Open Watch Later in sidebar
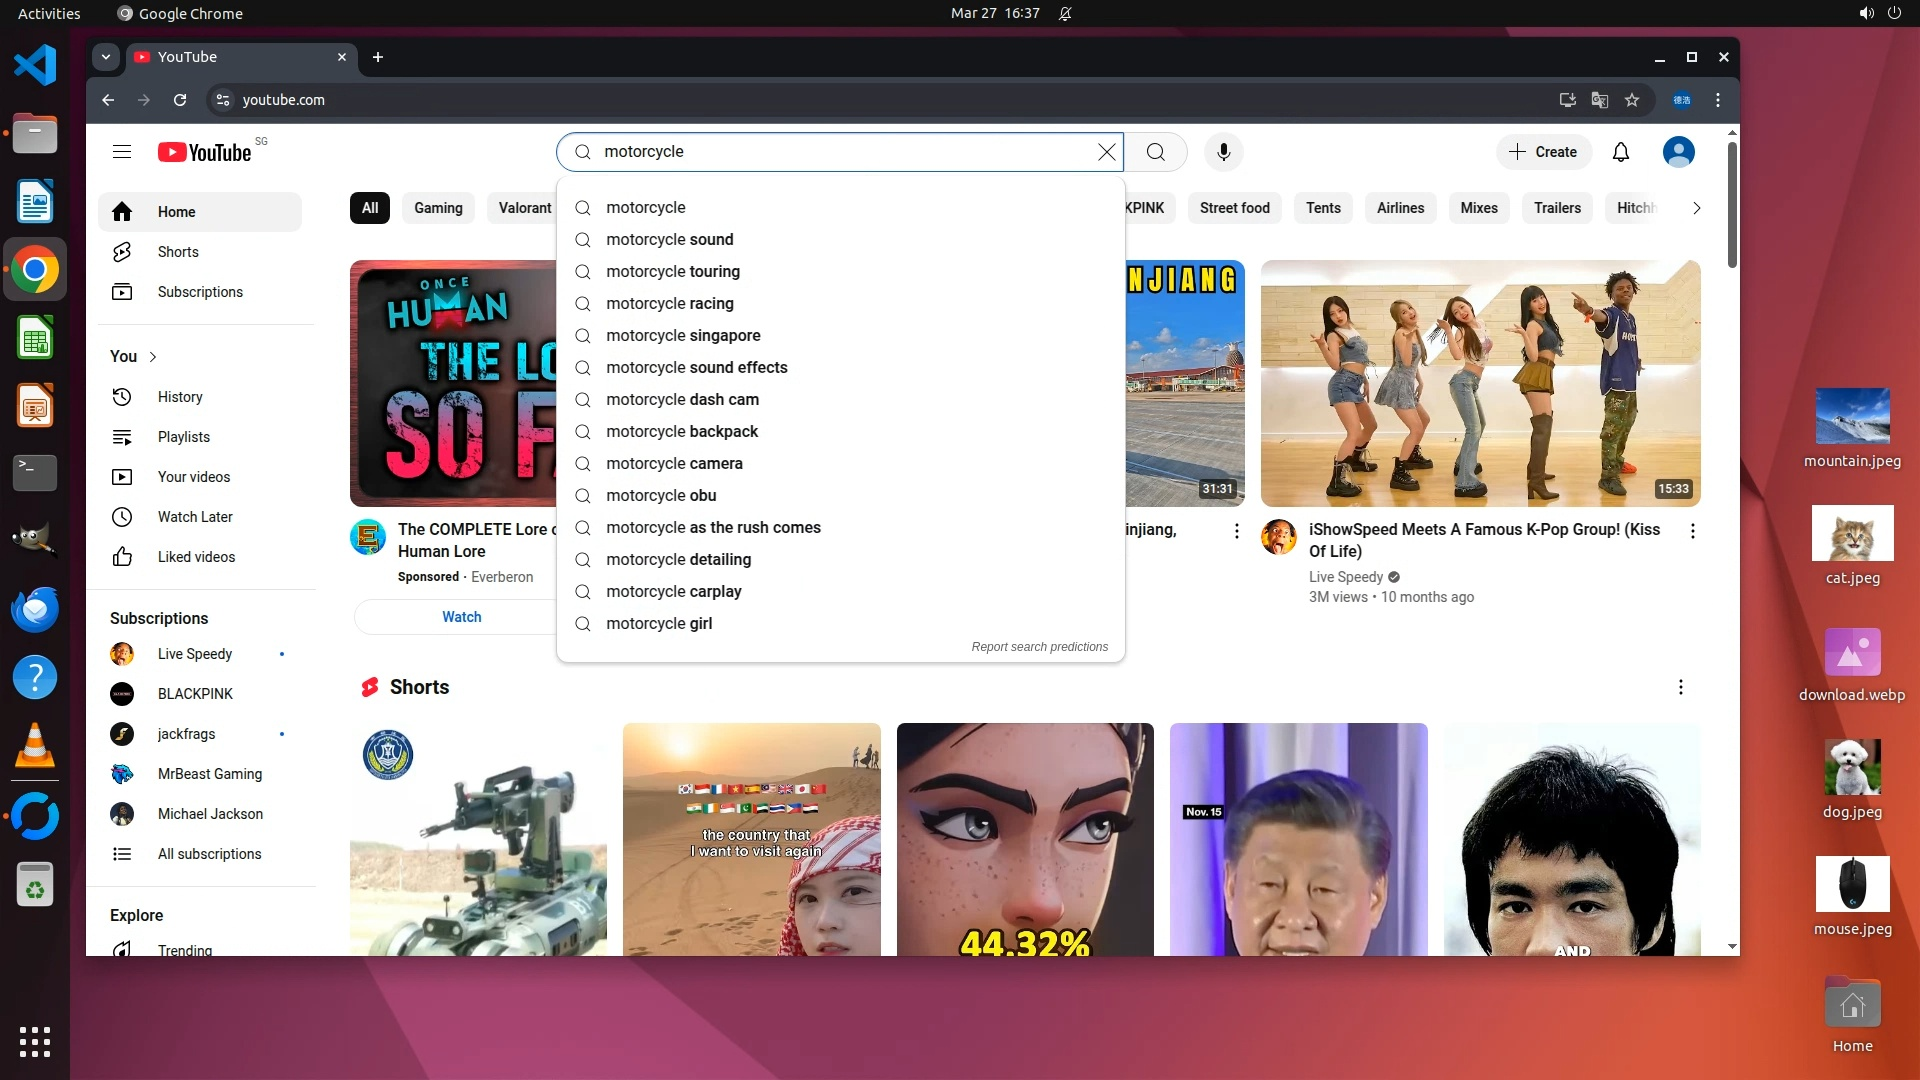1920x1080 pixels. 195,517
